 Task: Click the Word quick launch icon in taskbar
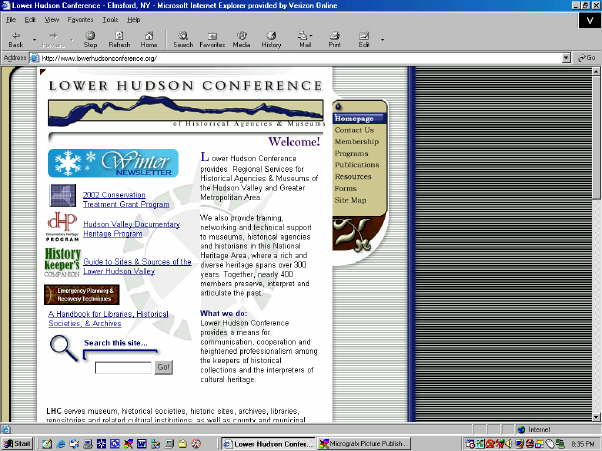click(x=142, y=444)
